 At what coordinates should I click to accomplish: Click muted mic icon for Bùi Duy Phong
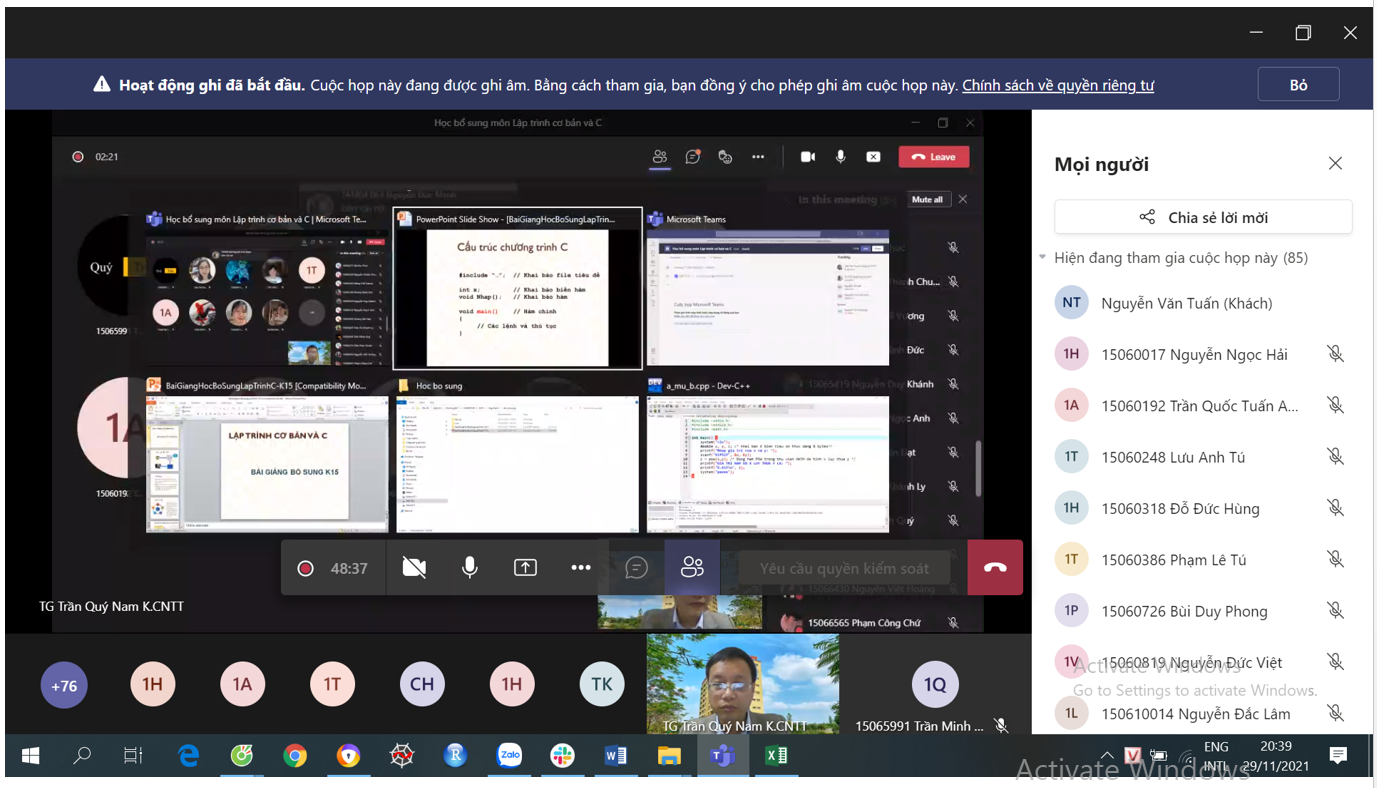point(1335,611)
